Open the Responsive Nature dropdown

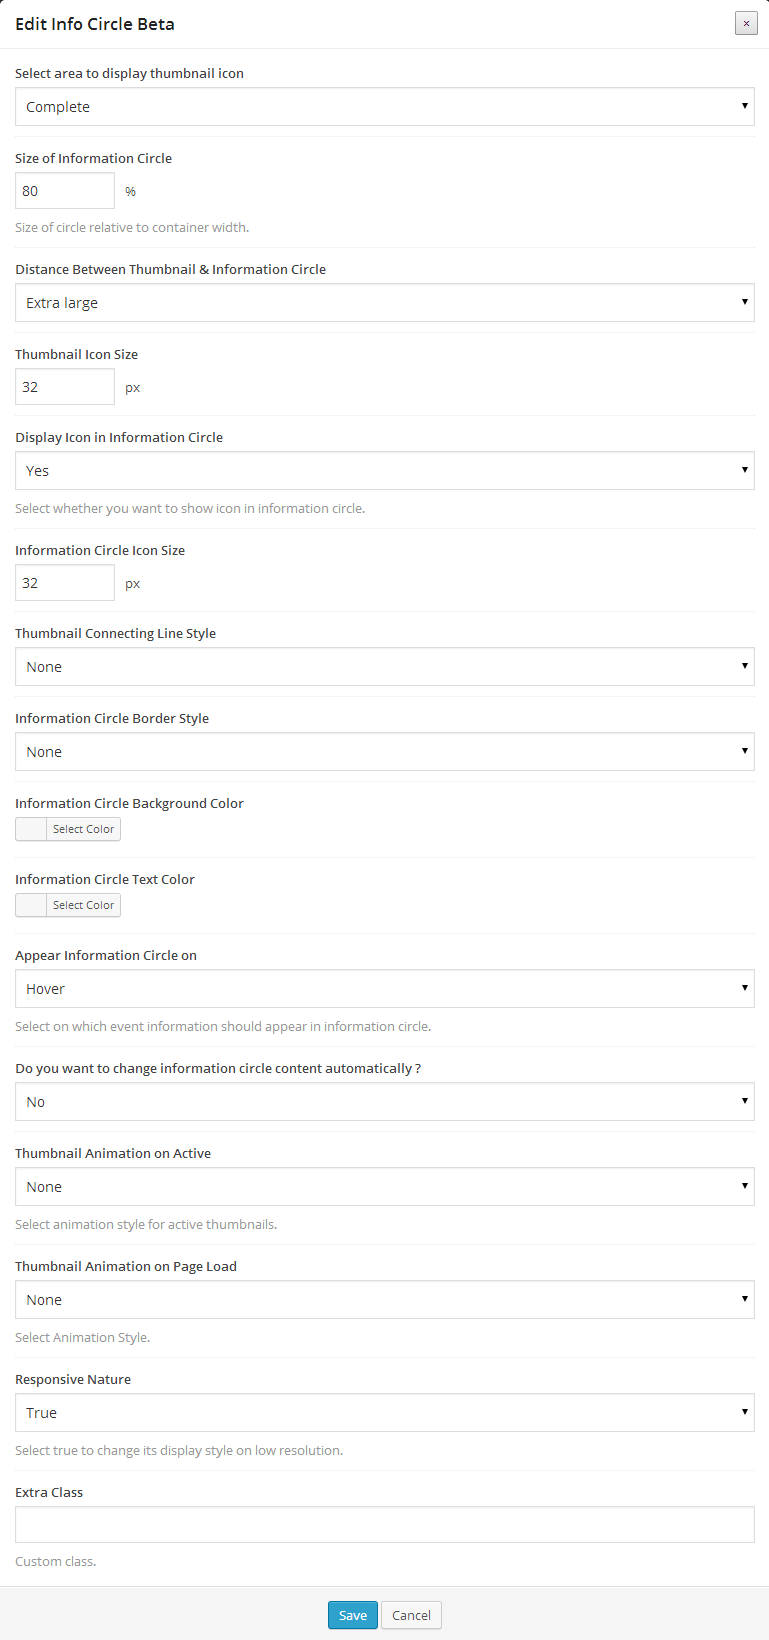click(384, 1413)
